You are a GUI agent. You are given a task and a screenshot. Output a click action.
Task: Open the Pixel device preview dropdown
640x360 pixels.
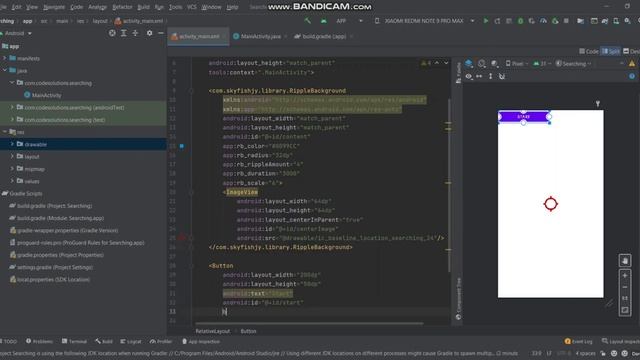point(517,64)
